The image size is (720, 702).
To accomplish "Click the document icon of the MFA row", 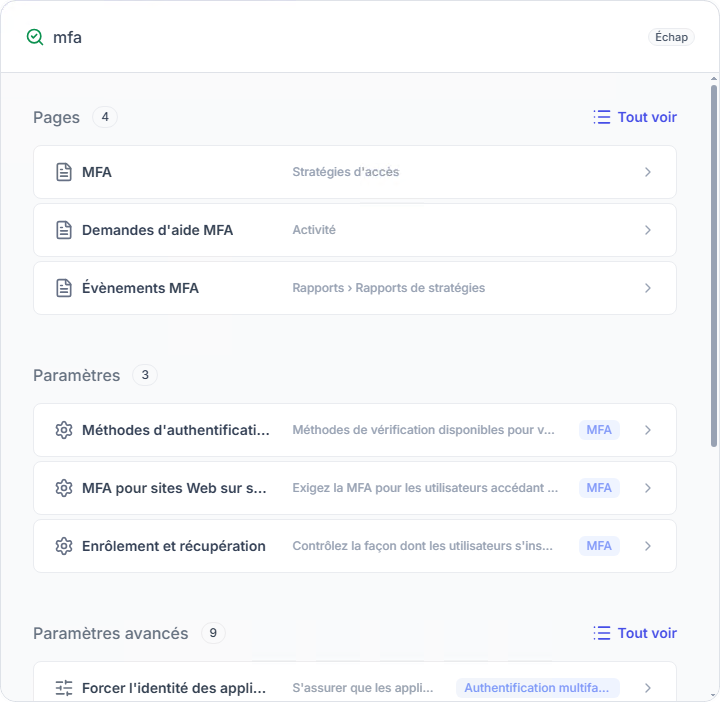I will pos(64,172).
